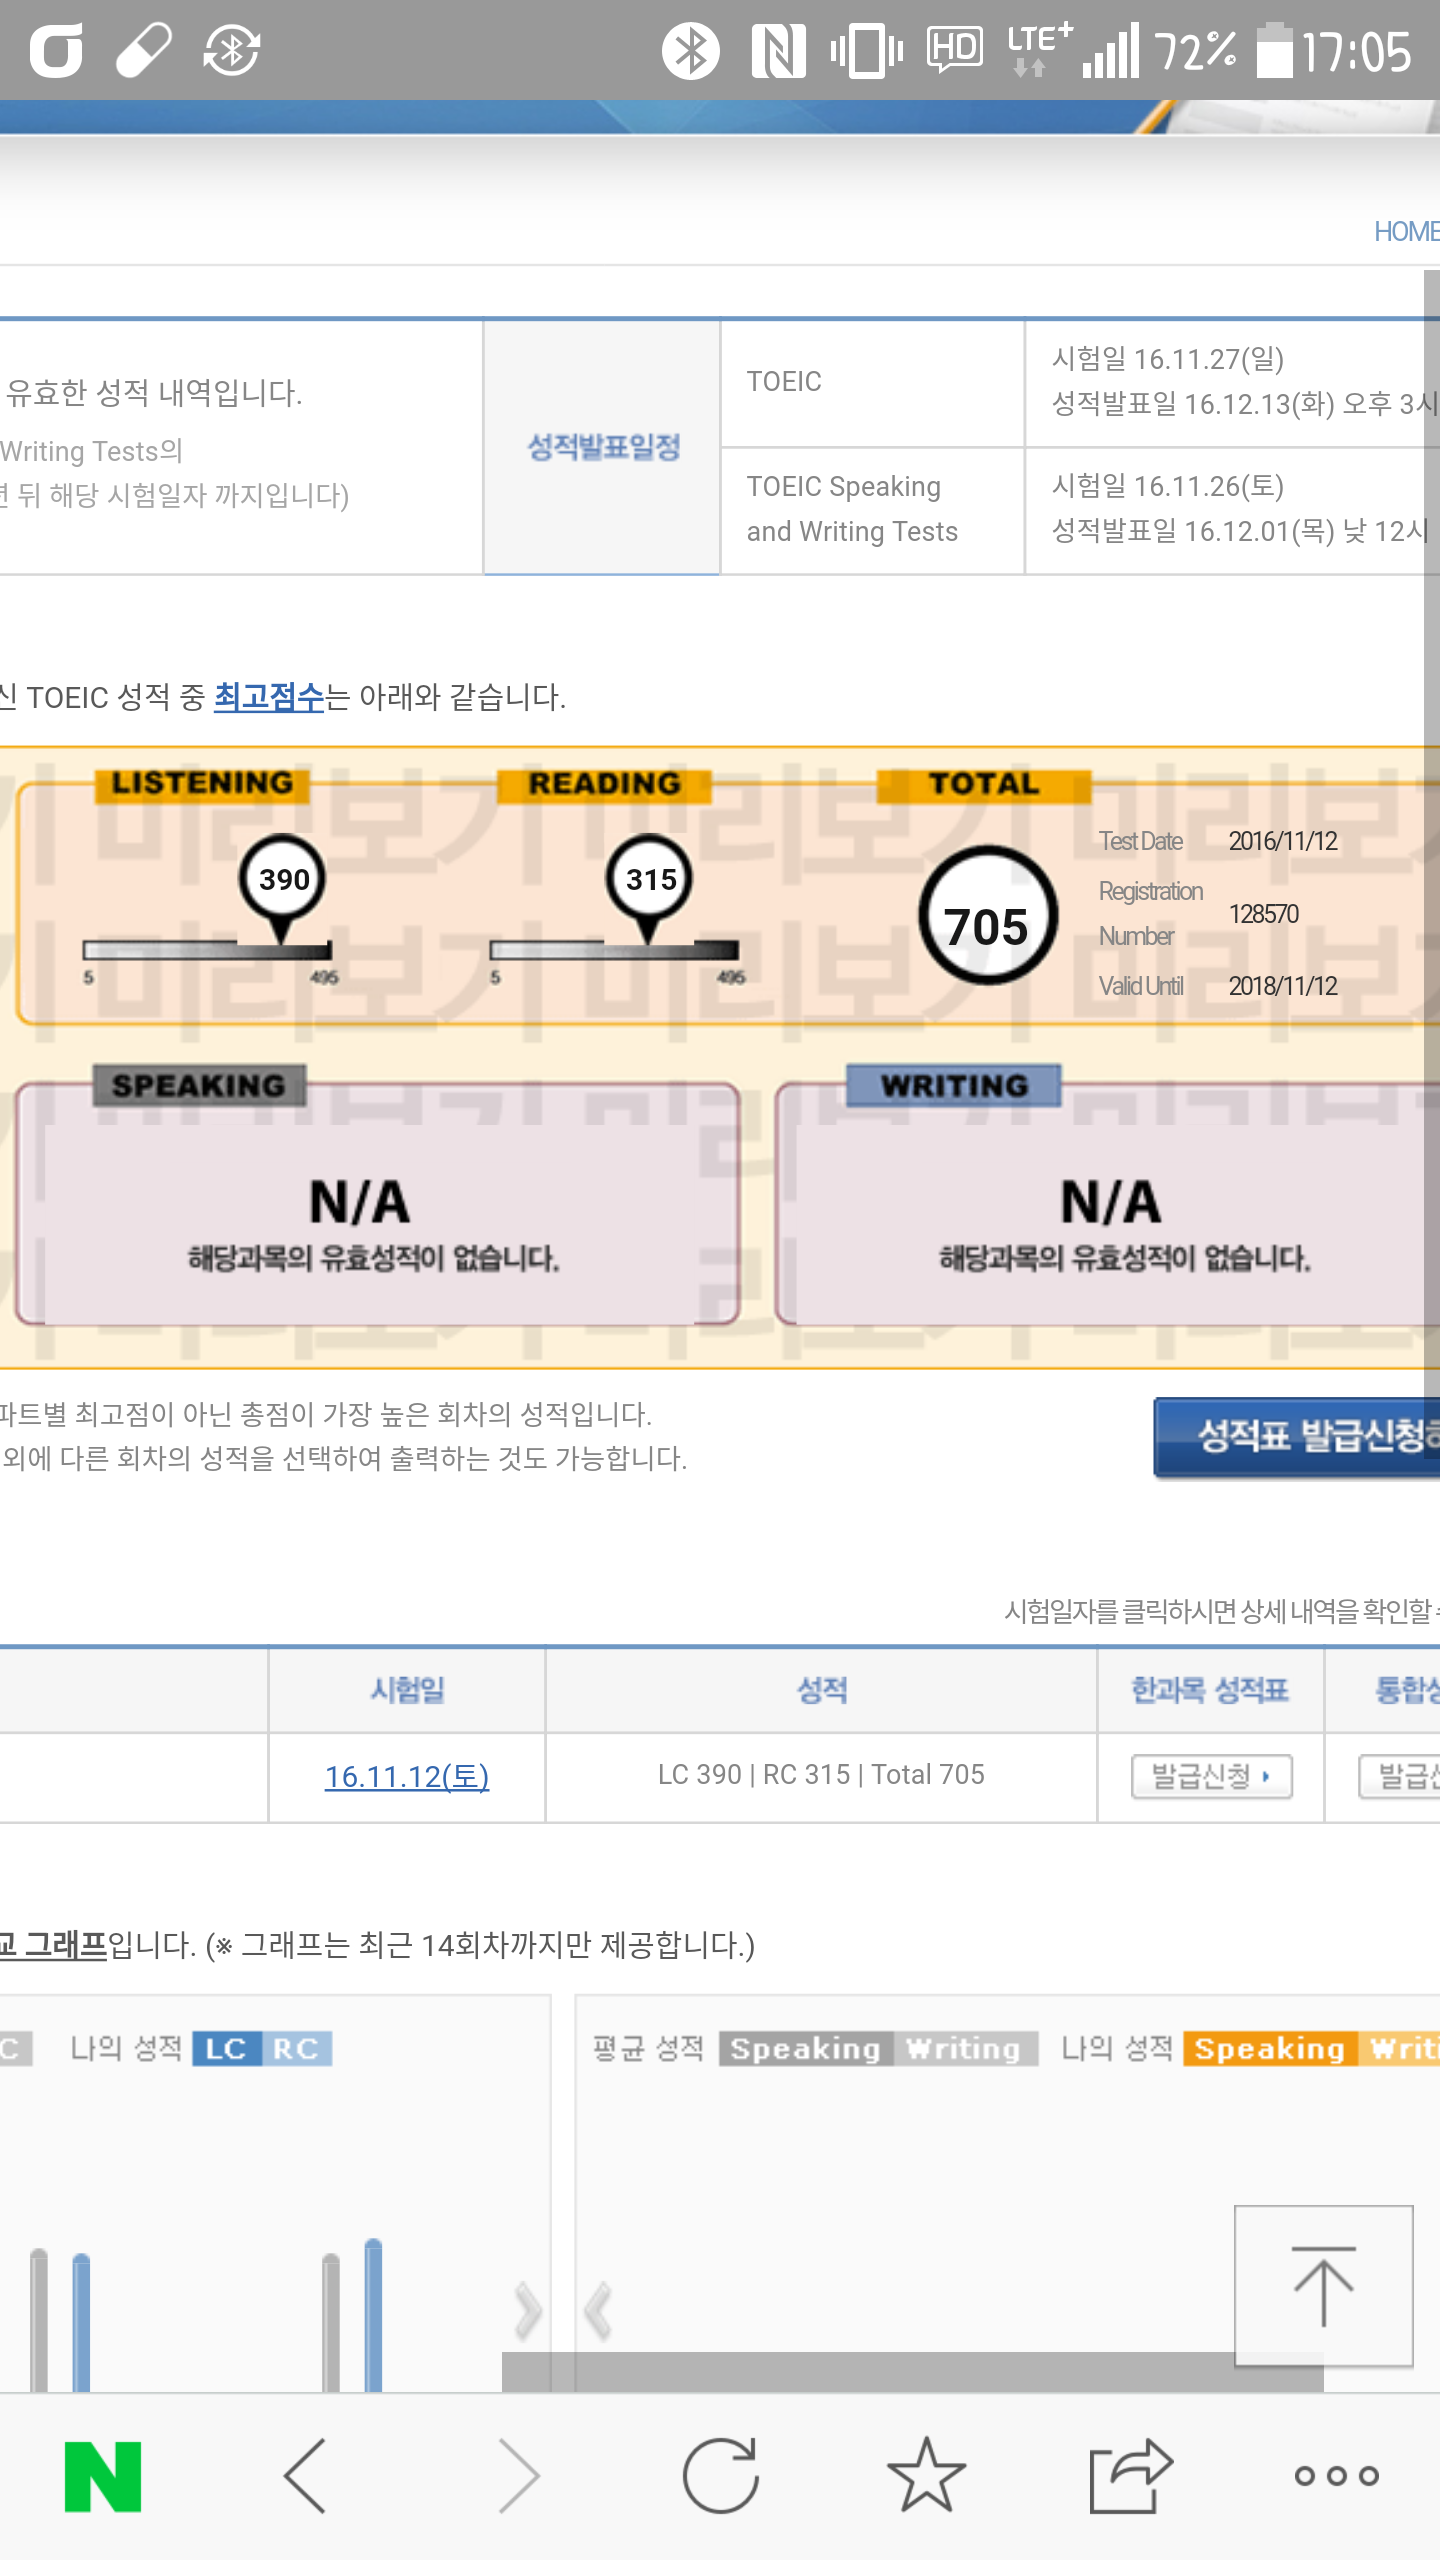Viewport: 1440px width, 2560px height.
Task: Tap the Naver N home icon
Action: 103,2476
